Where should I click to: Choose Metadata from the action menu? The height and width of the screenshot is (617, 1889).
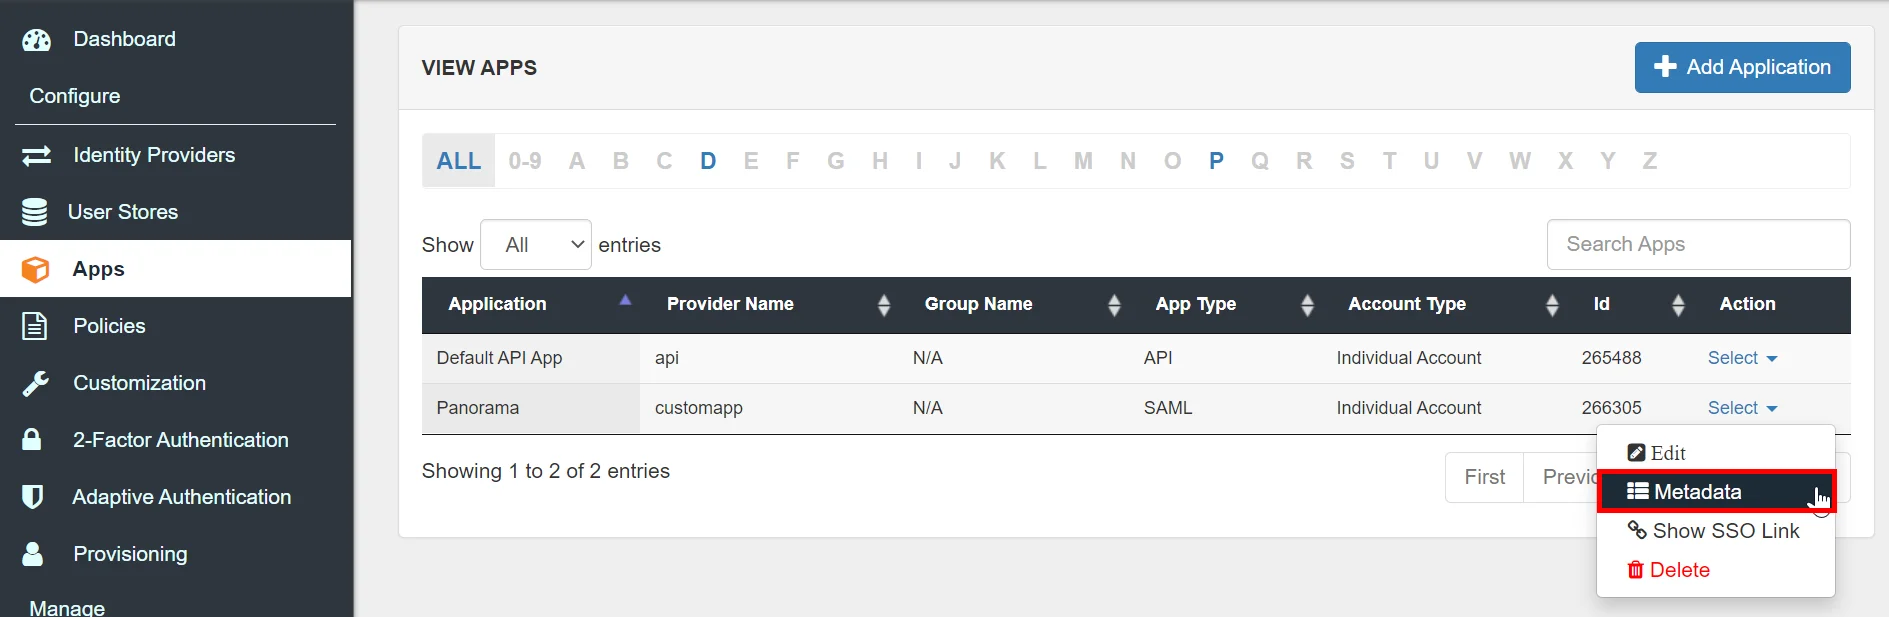1716,491
